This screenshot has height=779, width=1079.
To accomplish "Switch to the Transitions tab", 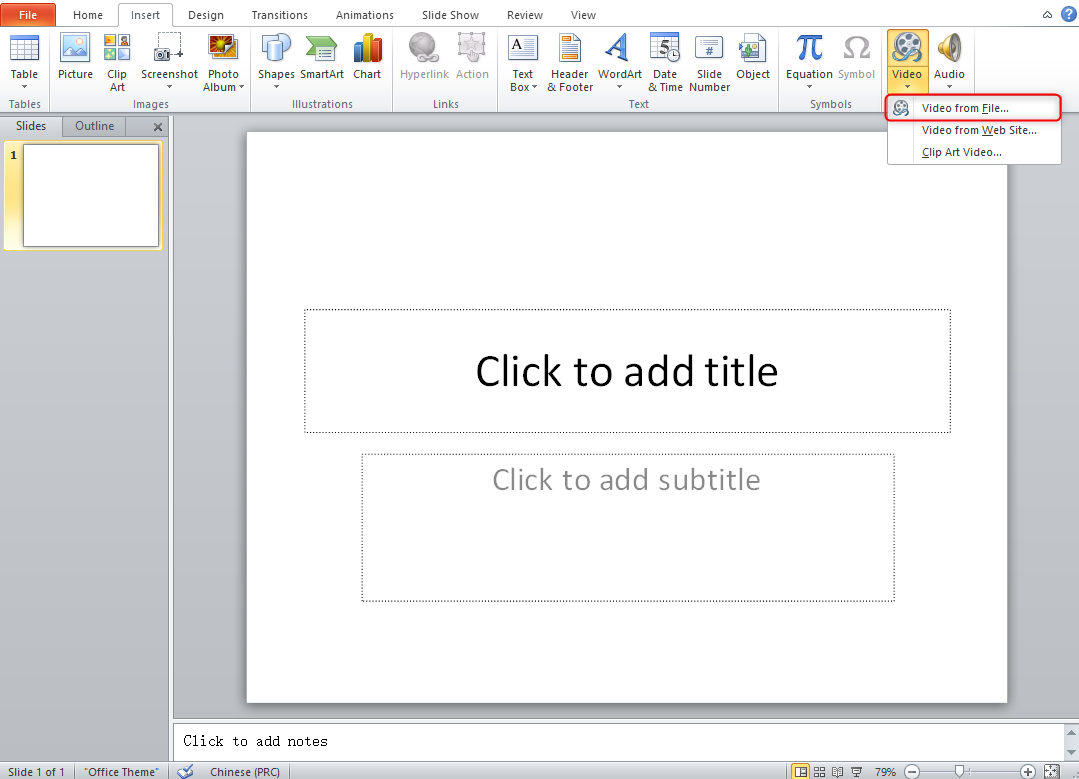I will click(x=279, y=14).
